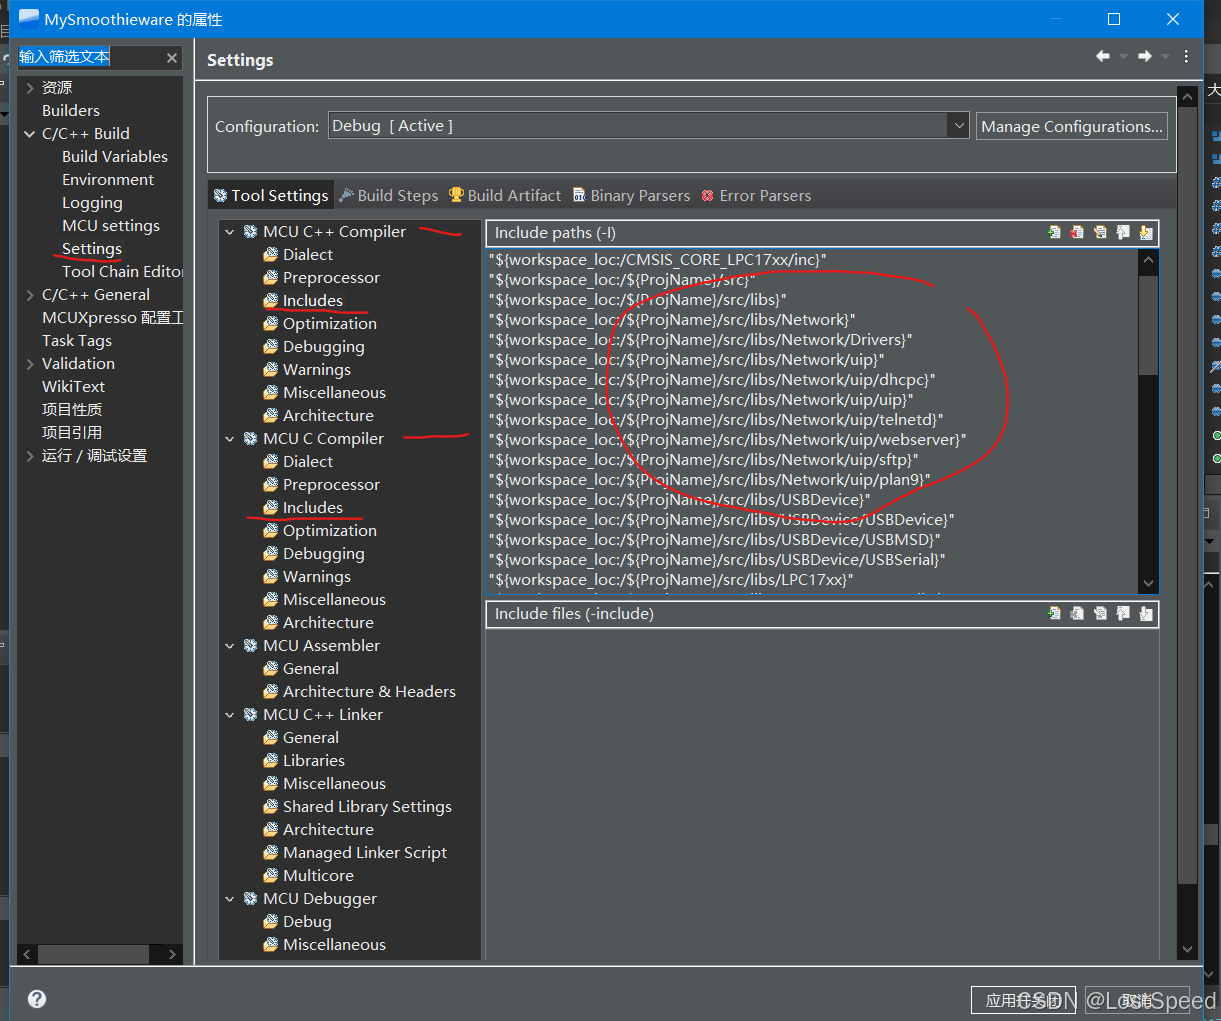Move include path up in list
Screen dimensions: 1221x1021
[x=1123, y=232]
